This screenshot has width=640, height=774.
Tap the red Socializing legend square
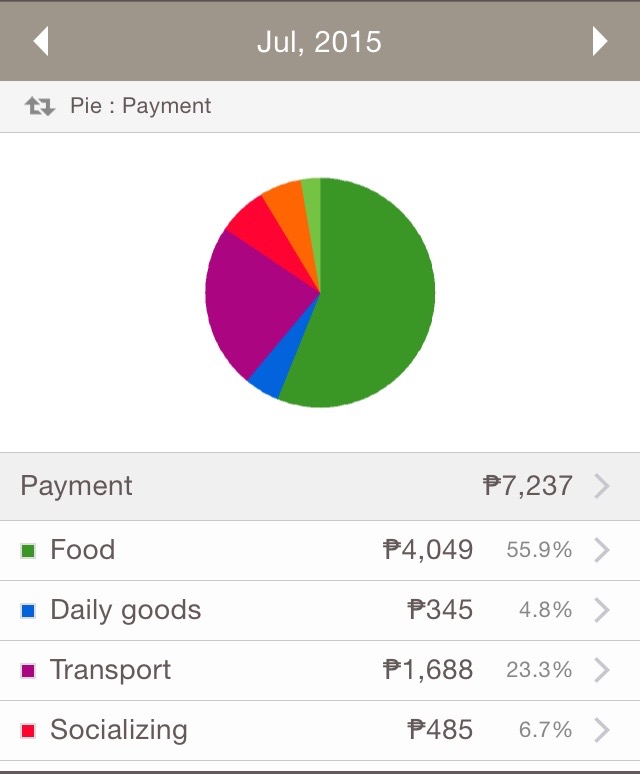coord(28,730)
